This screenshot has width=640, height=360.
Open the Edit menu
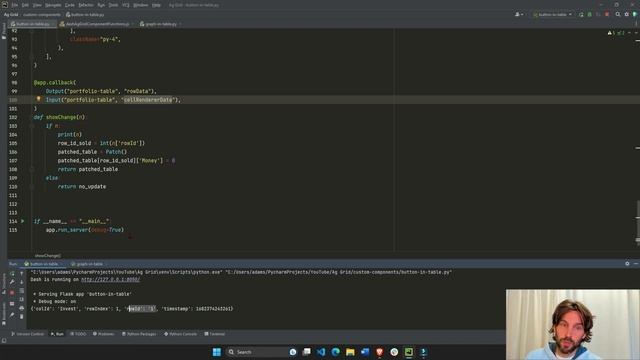[x=25, y=5]
